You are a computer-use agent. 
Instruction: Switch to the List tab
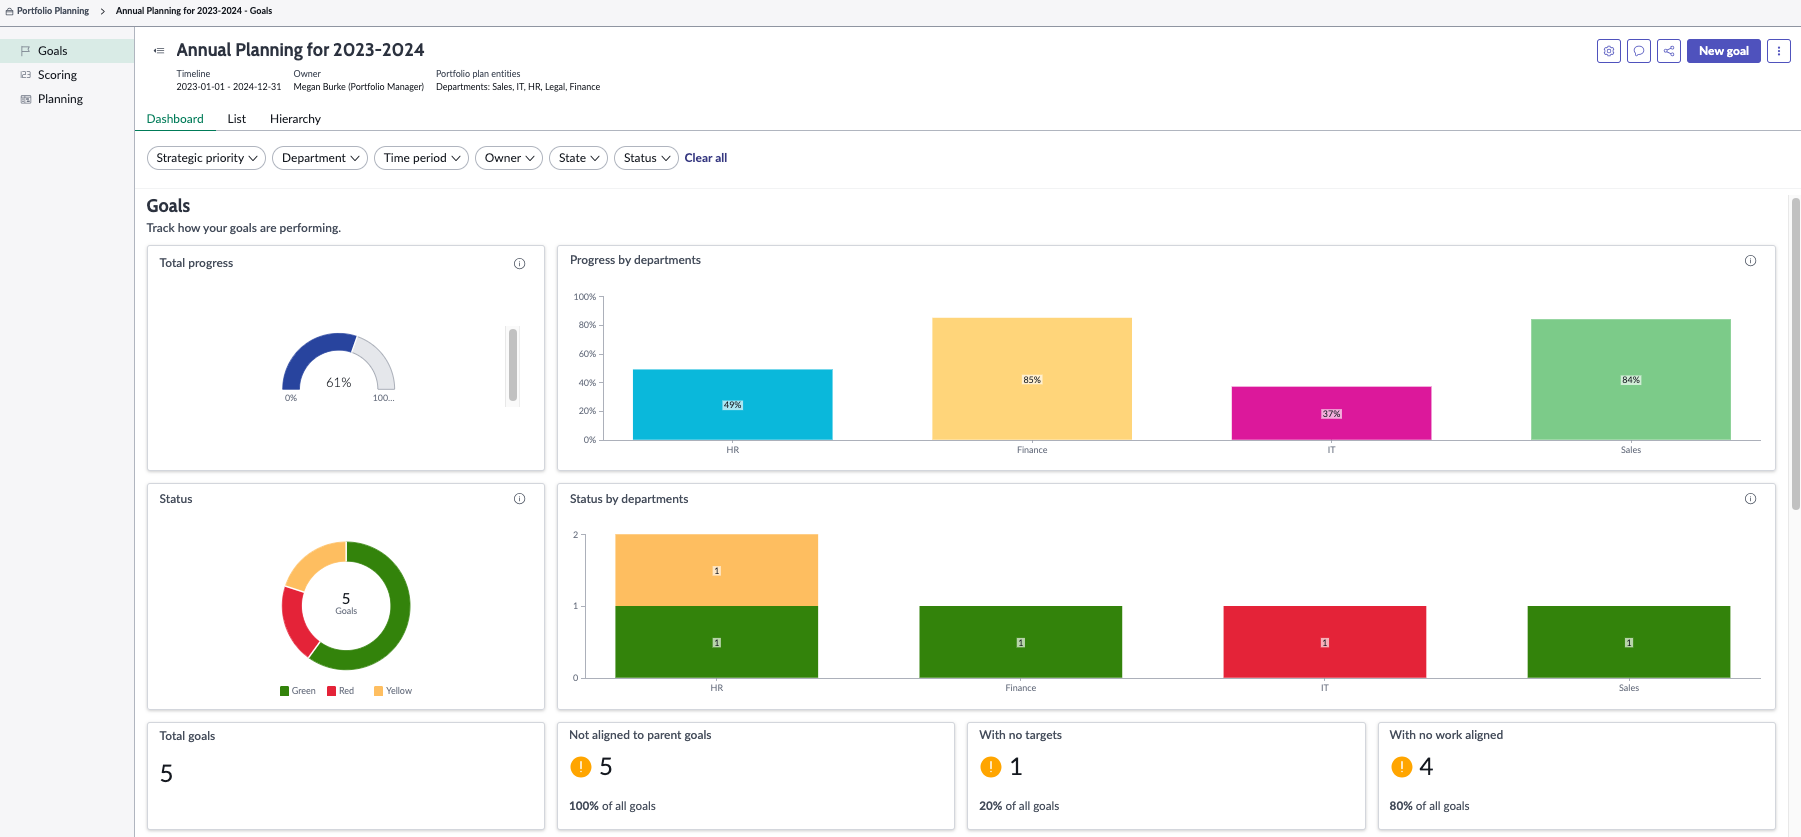236,119
